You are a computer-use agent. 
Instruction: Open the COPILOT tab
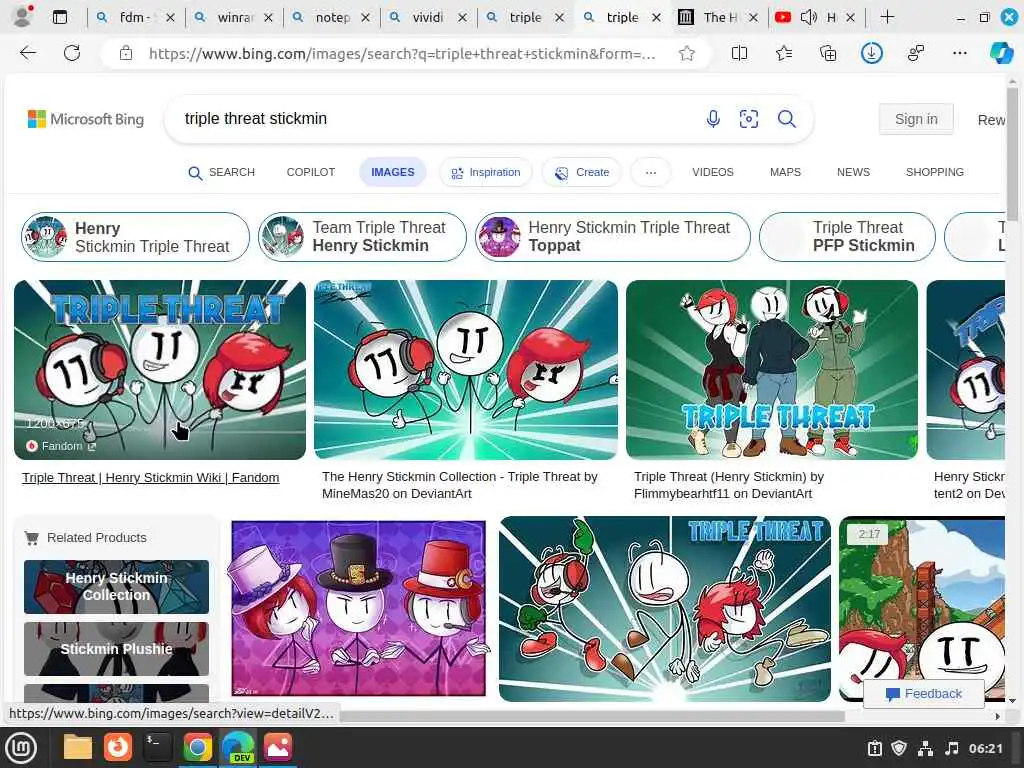311,172
